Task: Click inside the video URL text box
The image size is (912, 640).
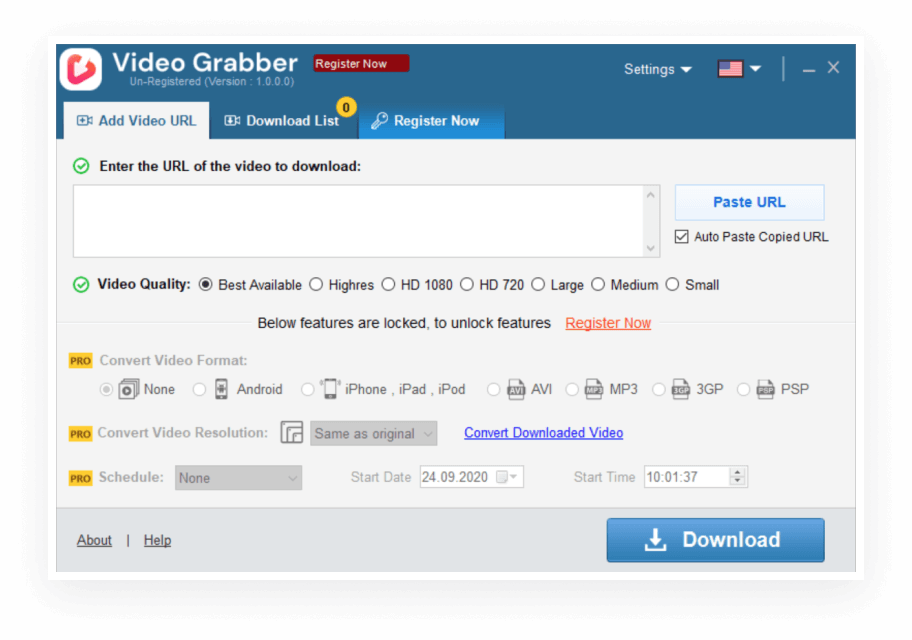Action: pyautogui.click(x=358, y=221)
